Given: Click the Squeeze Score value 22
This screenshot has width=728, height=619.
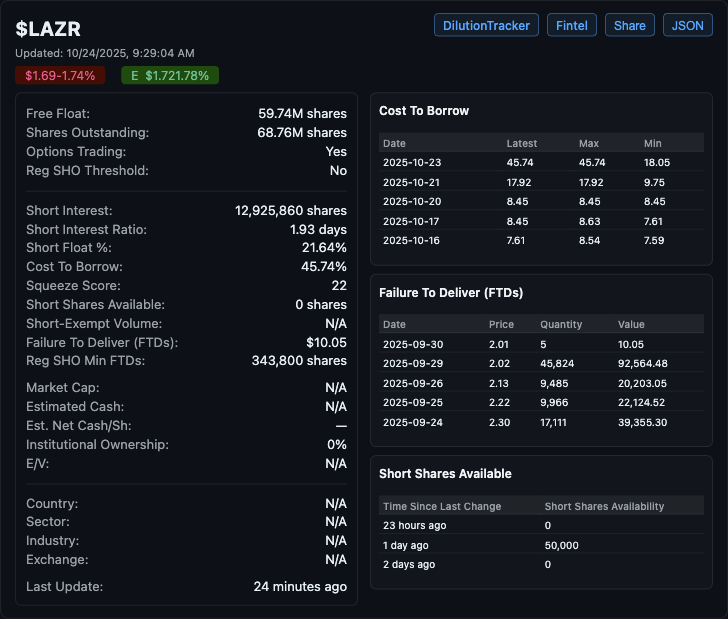Looking at the screenshot, I should click(339, 285).
